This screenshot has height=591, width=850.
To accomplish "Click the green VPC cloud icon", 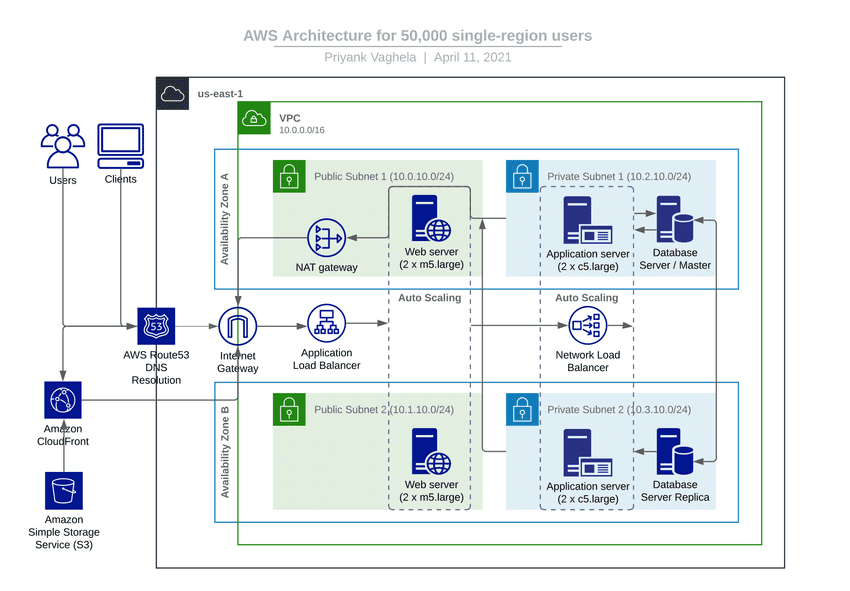I will [x=254, y=118].
